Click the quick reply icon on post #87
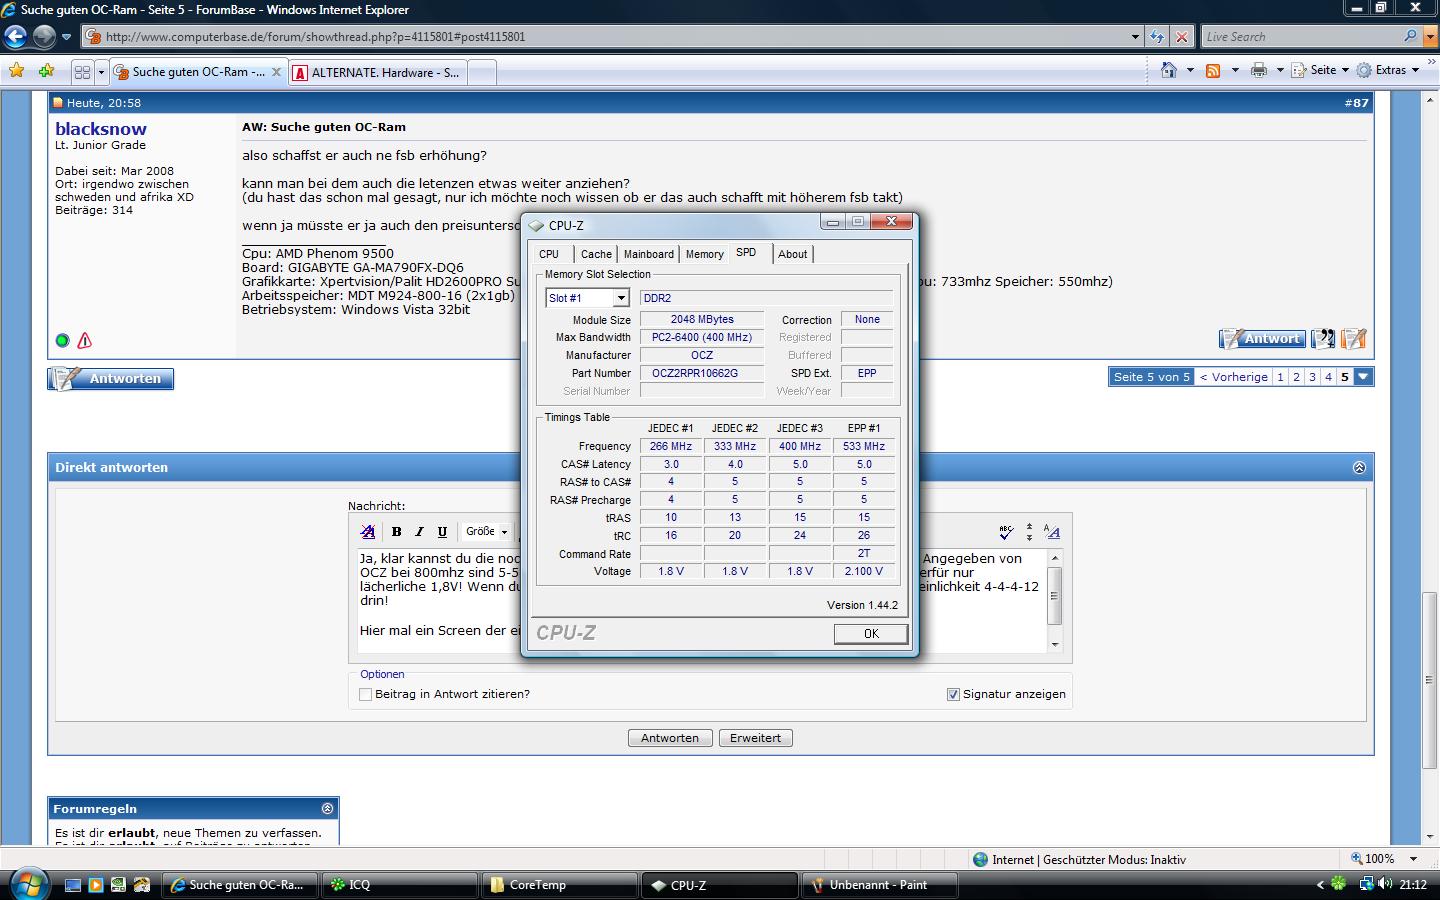This screenshot has width=1440, height=900. coord(1354,339)
